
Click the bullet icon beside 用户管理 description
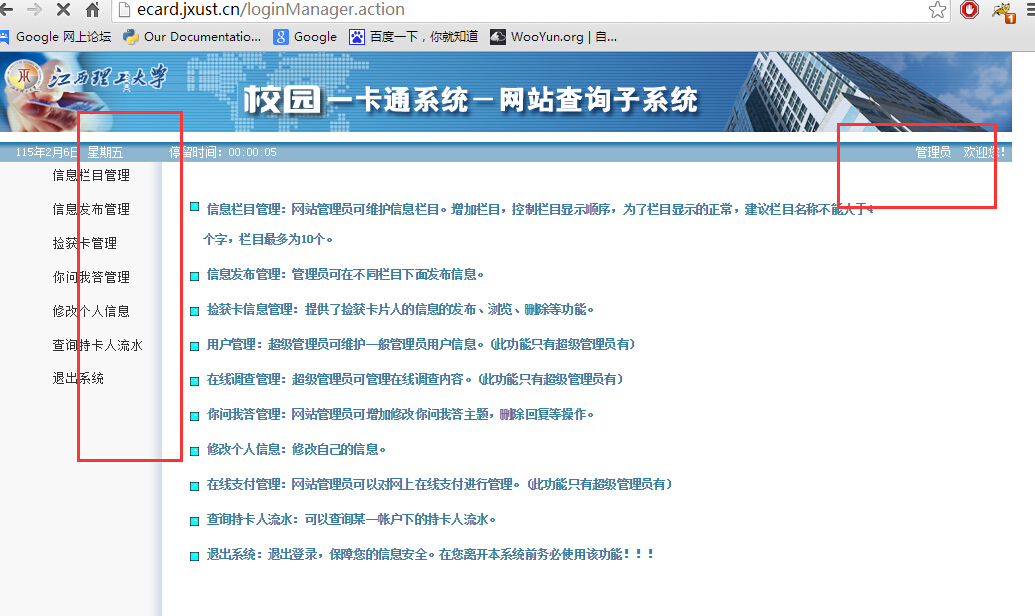(195, 347)
